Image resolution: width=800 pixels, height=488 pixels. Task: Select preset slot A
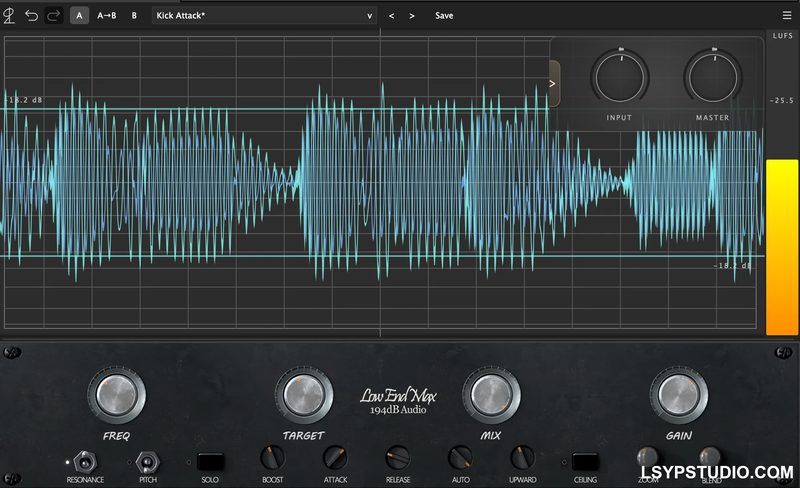coord(79,16)
